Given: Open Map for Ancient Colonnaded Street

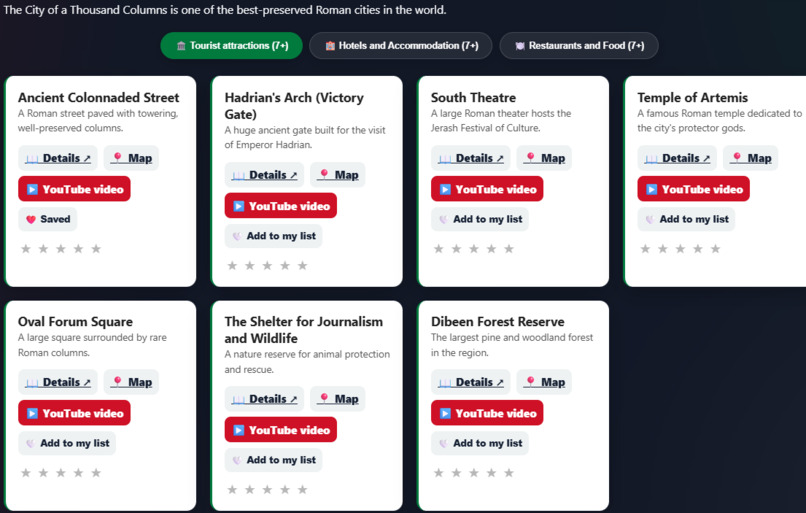Looking at the screenshot, I should click(132, 158).
